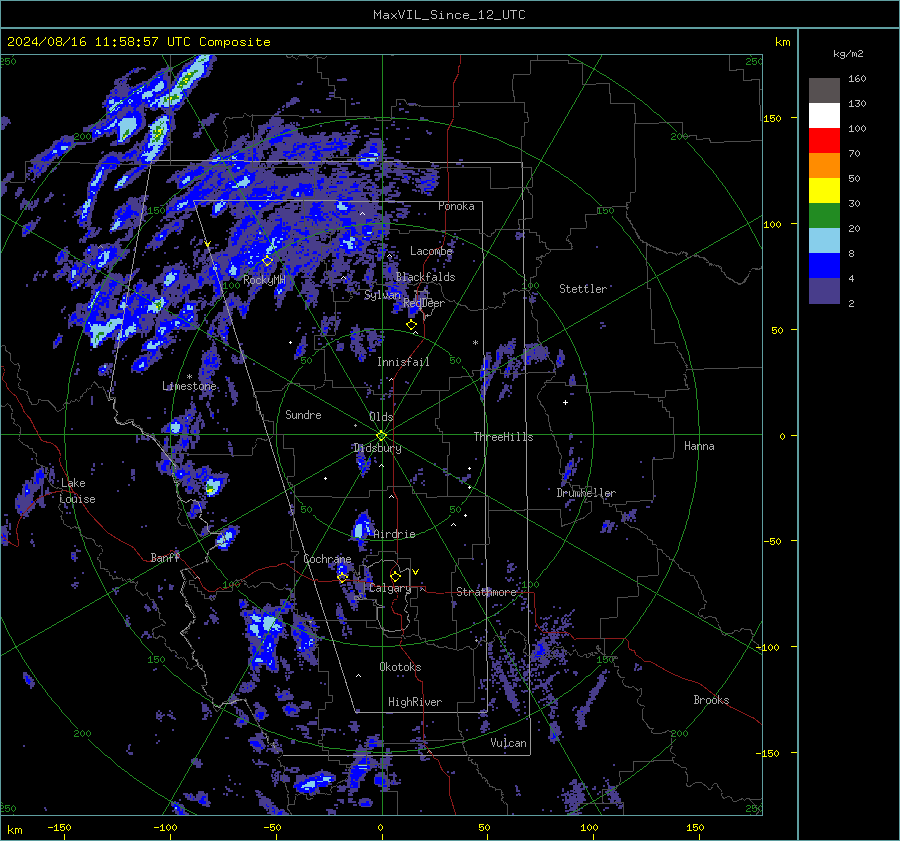Click the Hanna town label
This screenshot has height=841, width=900.
[699, 446]
